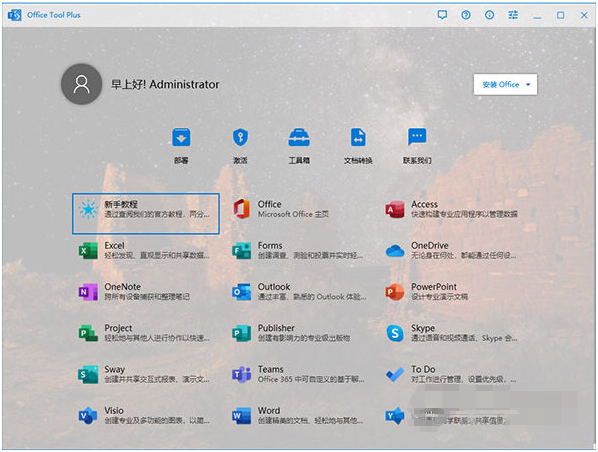The height and width of the screenshot is (452, 598).
Task: Open the 工具箱 (Toolbox) icon
Action: point(299,137)
